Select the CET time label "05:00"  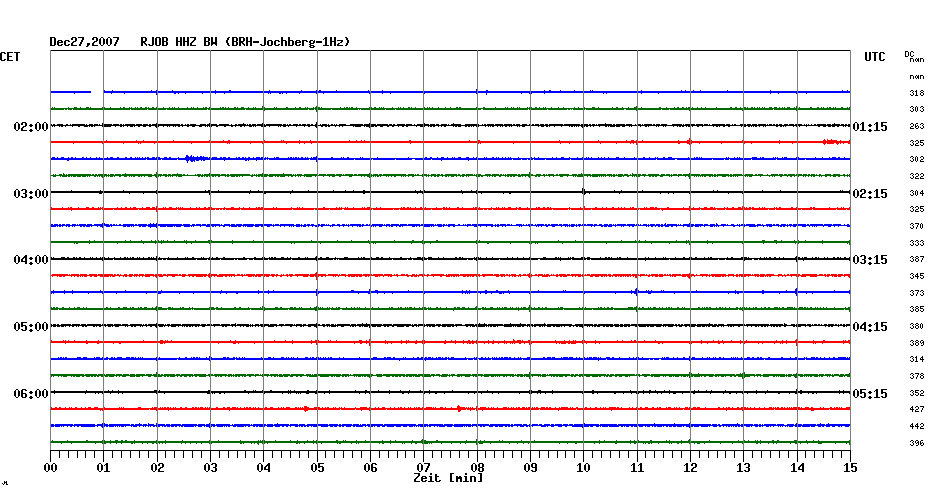[31, 327]
